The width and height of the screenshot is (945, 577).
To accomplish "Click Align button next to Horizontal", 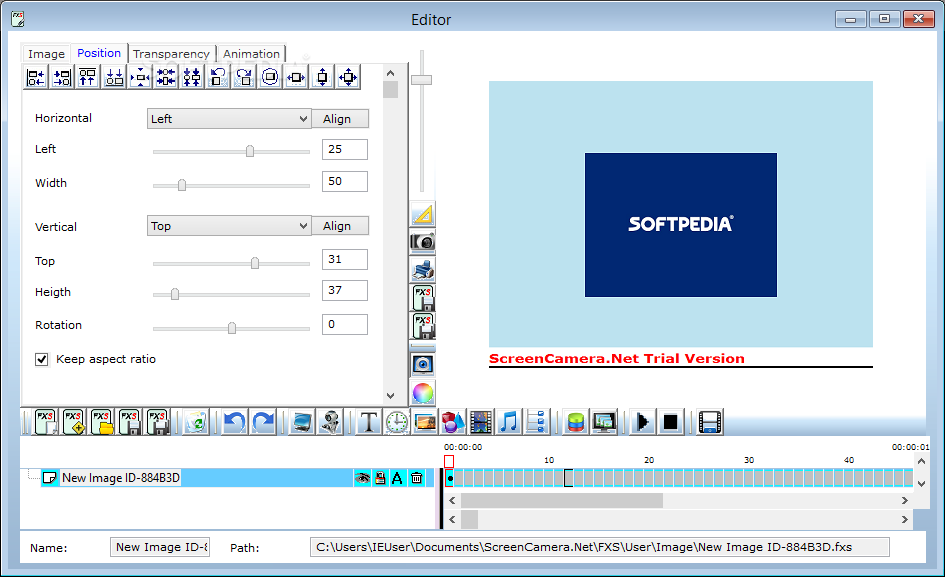I will (x=340, y=119).
